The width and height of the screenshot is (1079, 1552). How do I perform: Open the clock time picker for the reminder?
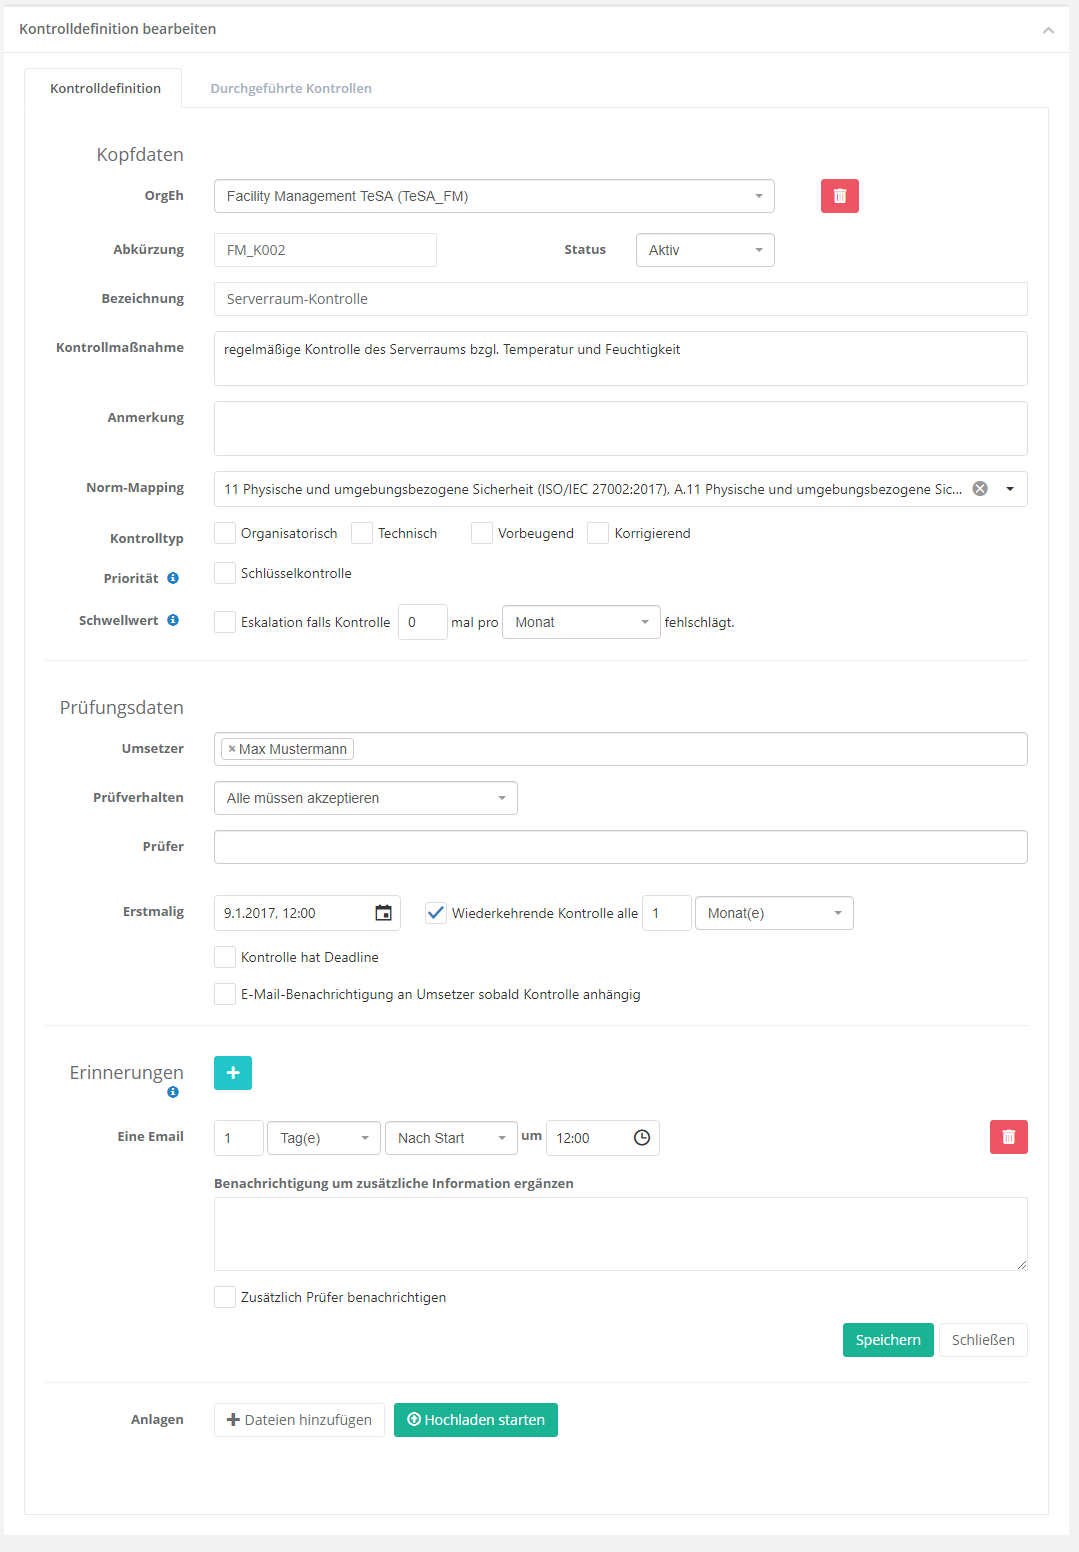point(642,1138)
